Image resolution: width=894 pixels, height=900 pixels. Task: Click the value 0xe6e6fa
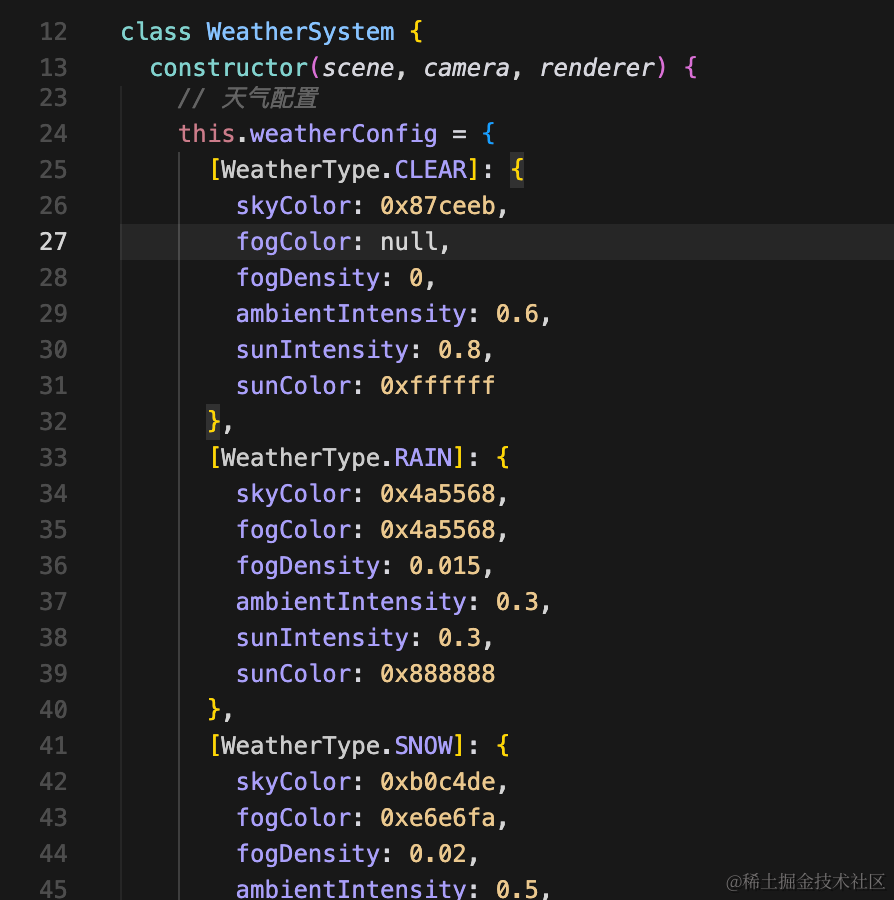coord(438,818)
